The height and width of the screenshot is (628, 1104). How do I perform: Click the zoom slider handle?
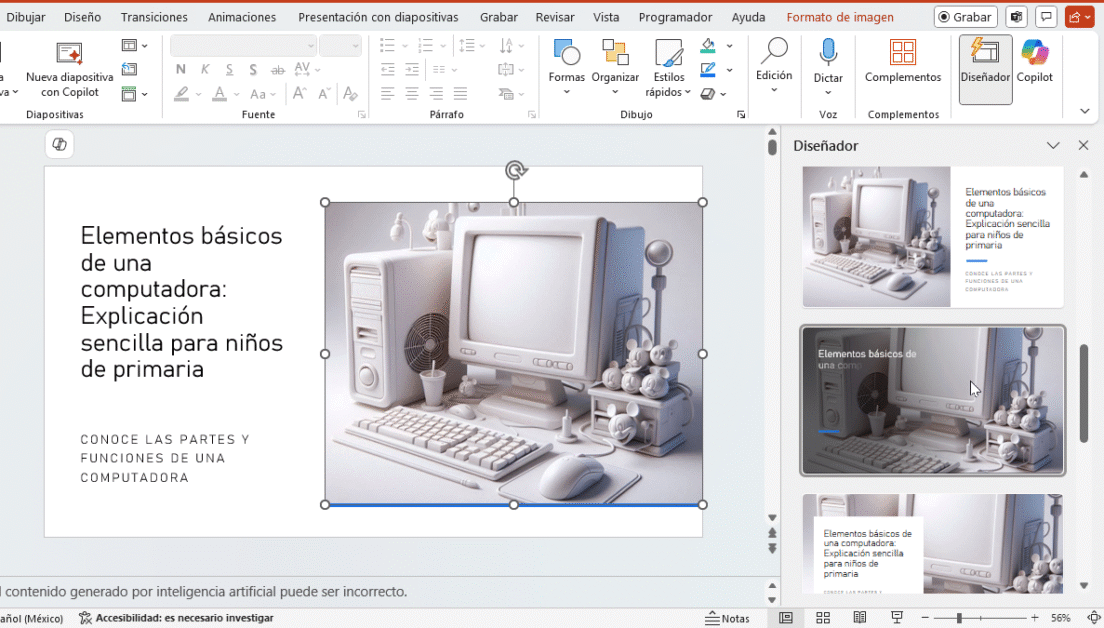click(959, 618)
